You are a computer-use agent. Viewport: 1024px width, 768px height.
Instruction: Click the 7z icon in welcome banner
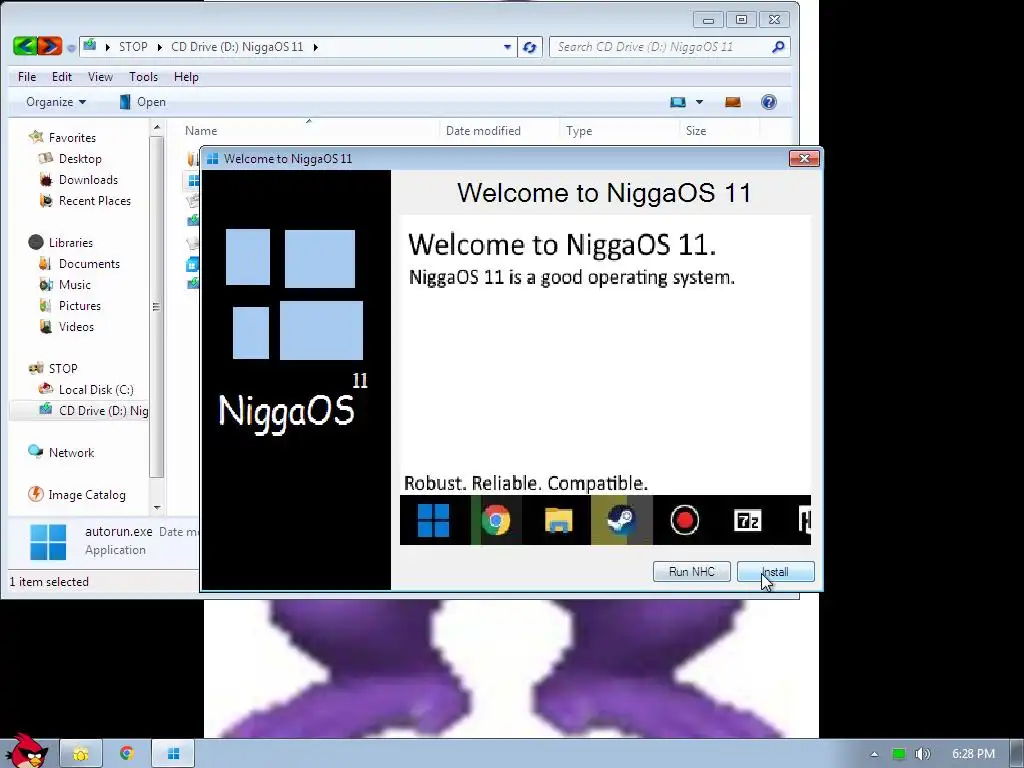tap(747, 520)
